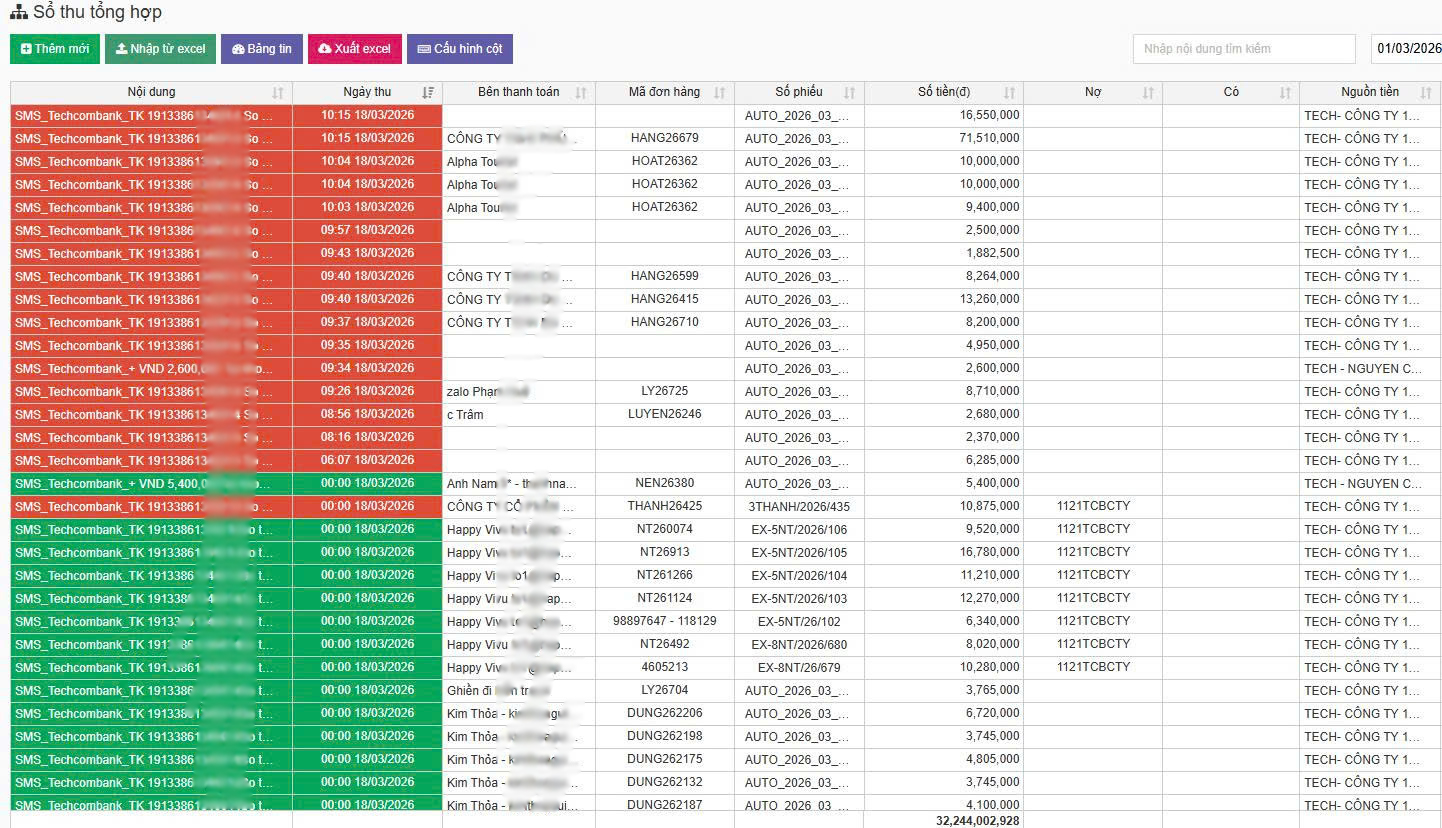Open the date filter starting 01/03/2026
The height and width of the screenshot is (828, 1442).
coord(1408,49)
